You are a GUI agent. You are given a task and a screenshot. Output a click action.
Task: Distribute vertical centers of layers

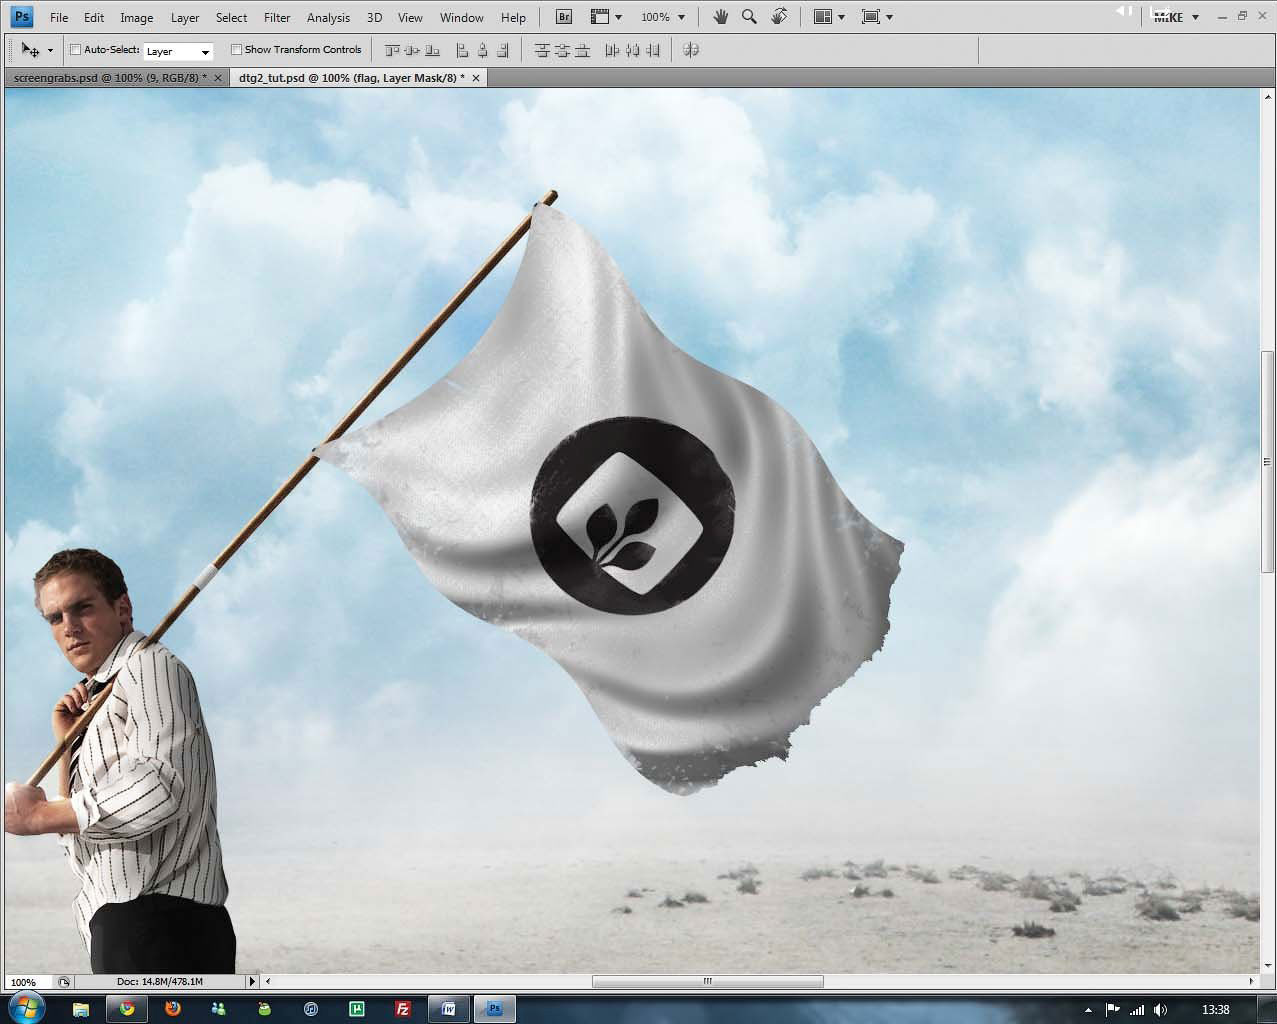point(562,50)
